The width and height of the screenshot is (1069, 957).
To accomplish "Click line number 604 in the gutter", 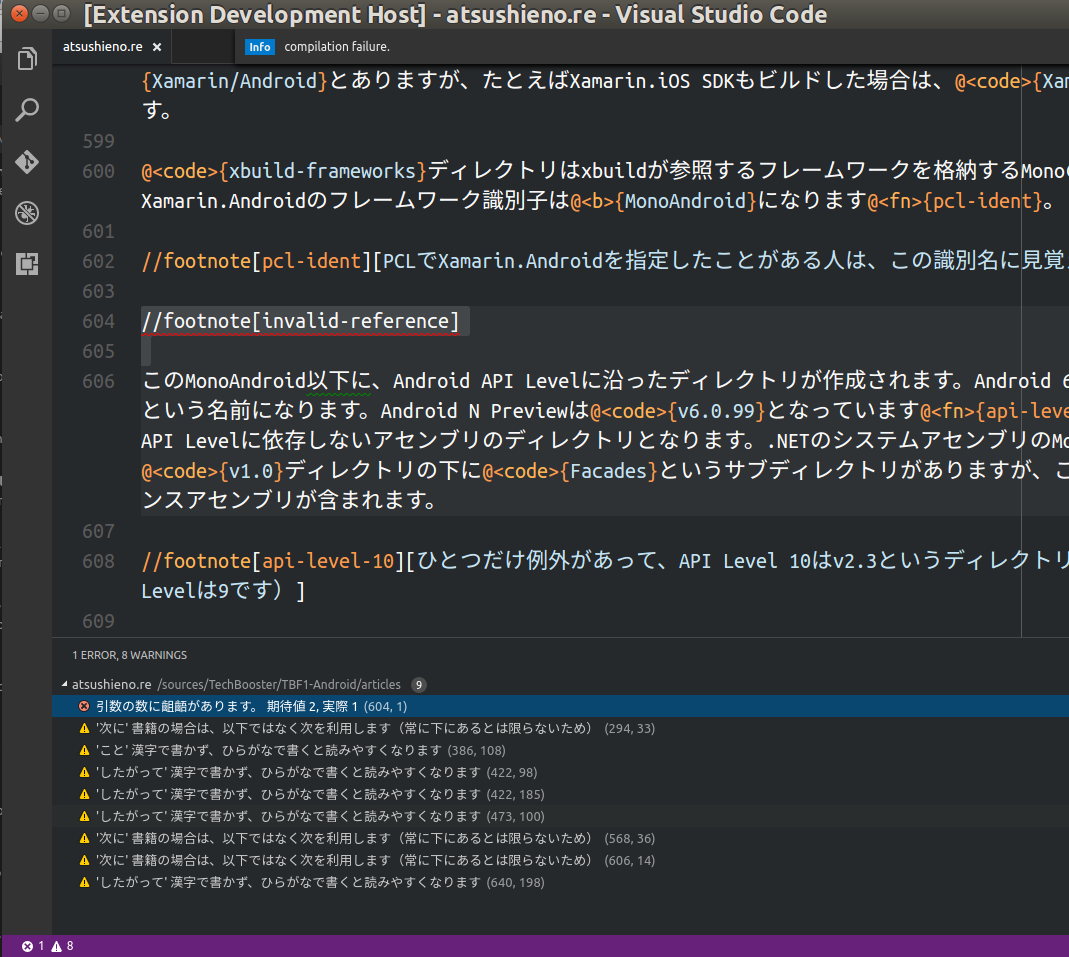I will pyautogui.click(x=98, y=321).
